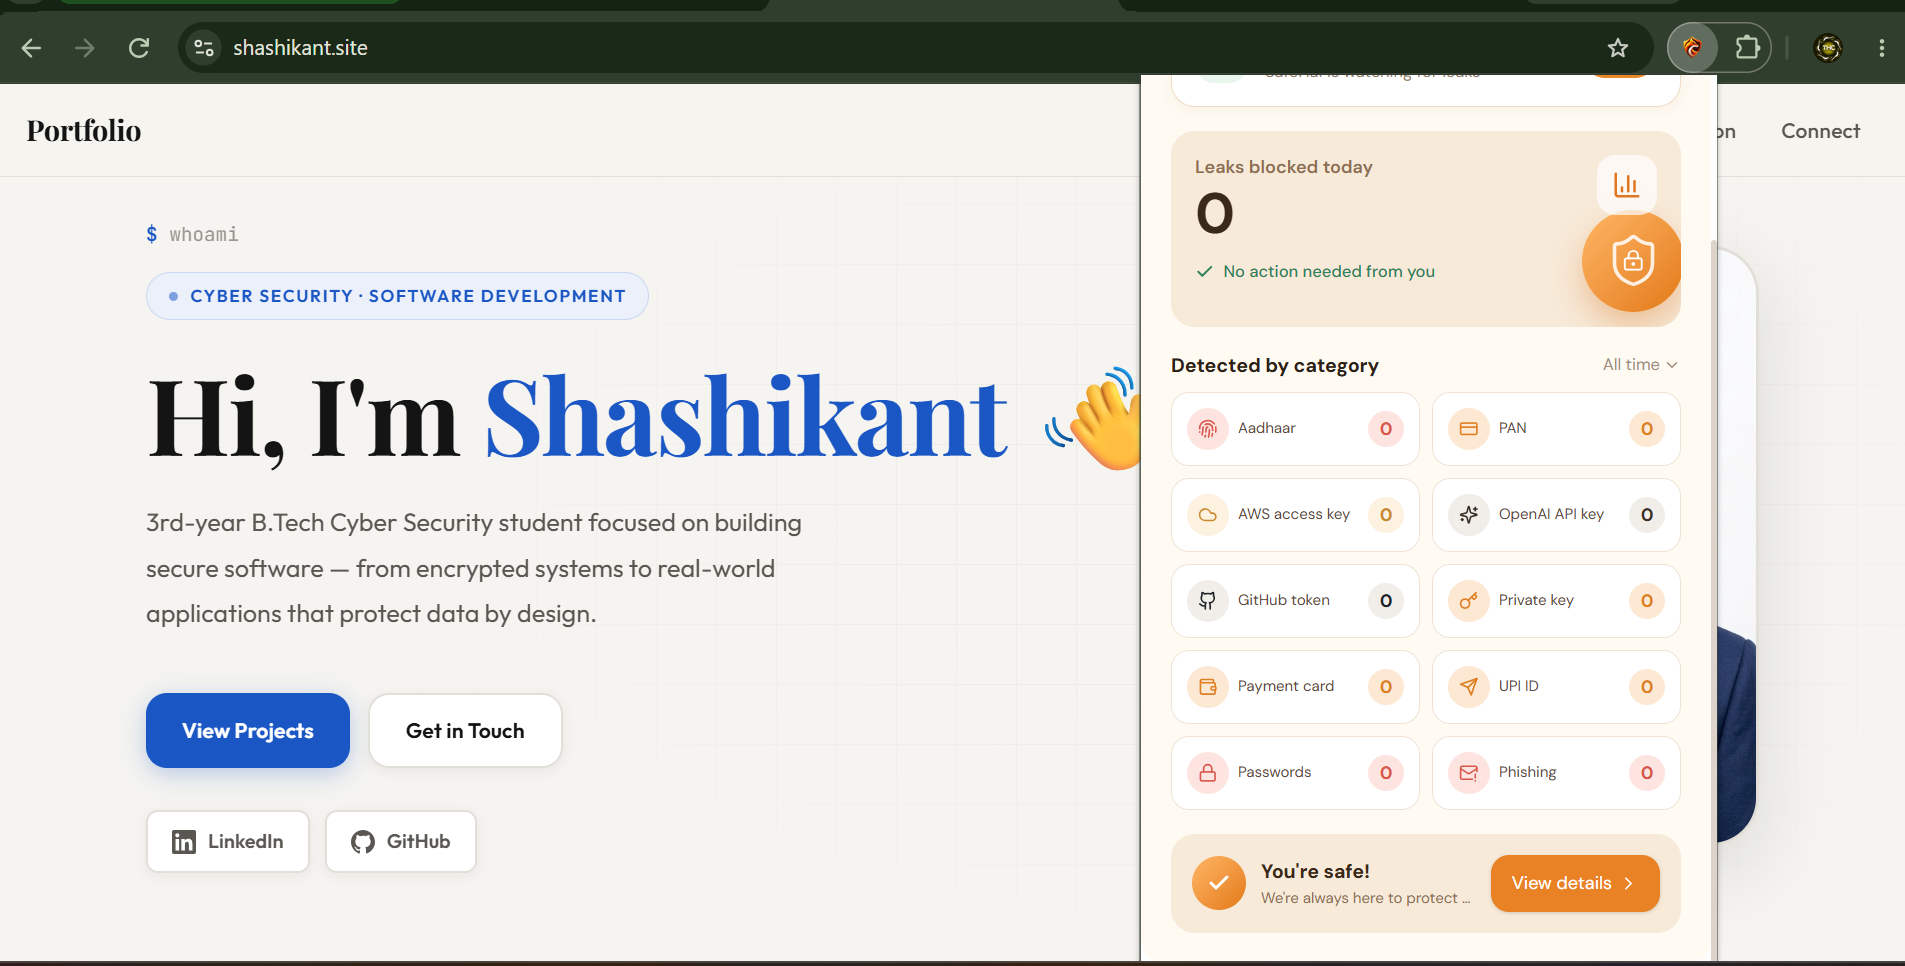1905x966 pixels.
Task: Click the active security extension icon in toolbar
Action: [1692, 47]
